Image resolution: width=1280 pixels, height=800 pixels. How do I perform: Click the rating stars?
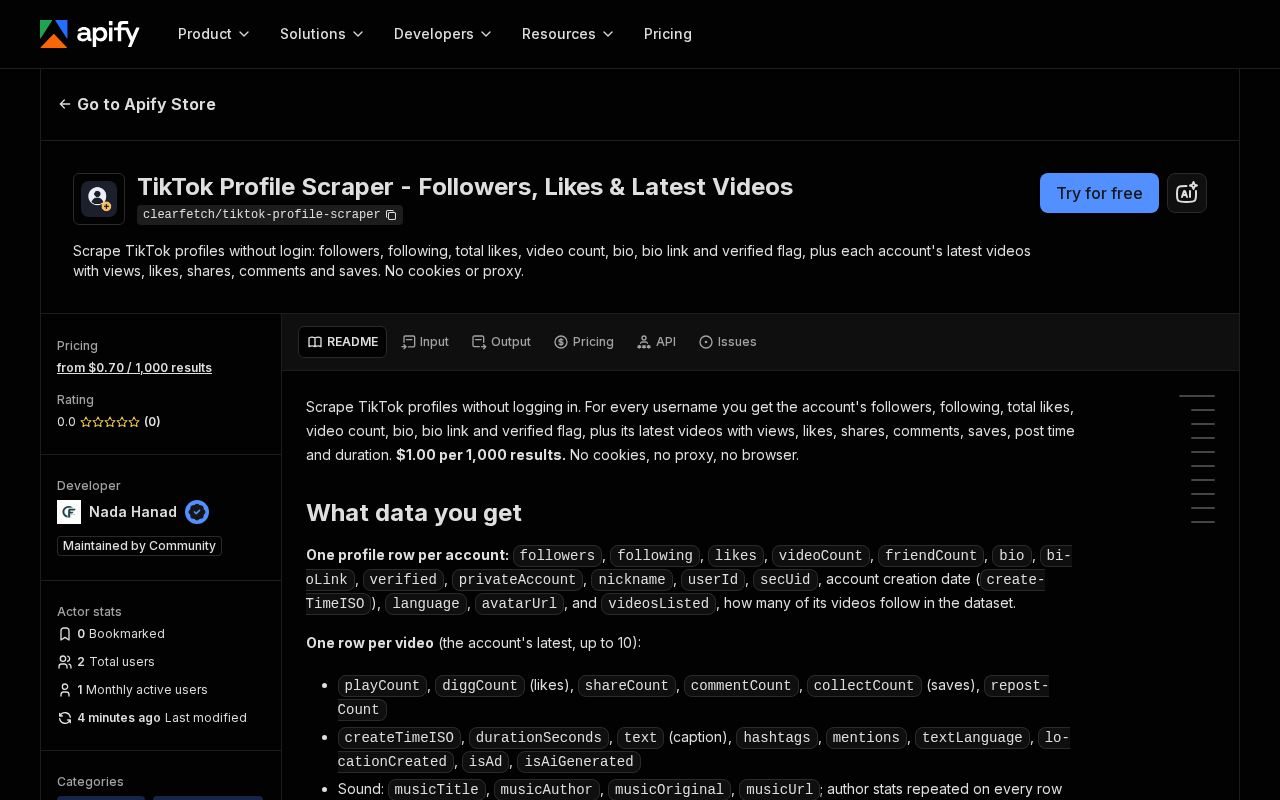(x=110, y=422)
